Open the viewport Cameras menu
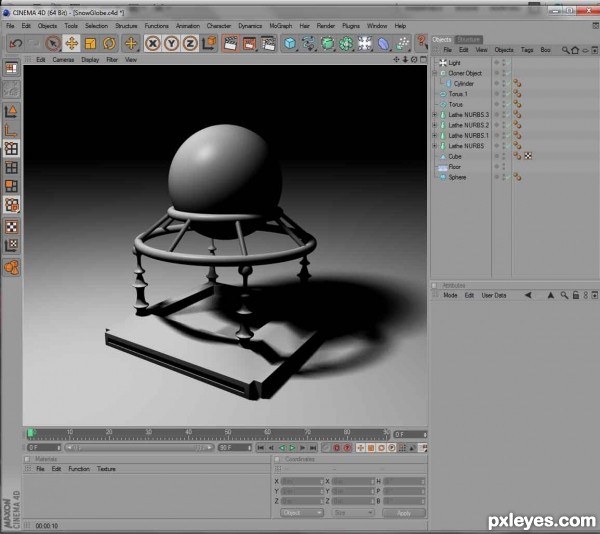The height and width of the screenshot is (534, 600). [x=63, y=60]
